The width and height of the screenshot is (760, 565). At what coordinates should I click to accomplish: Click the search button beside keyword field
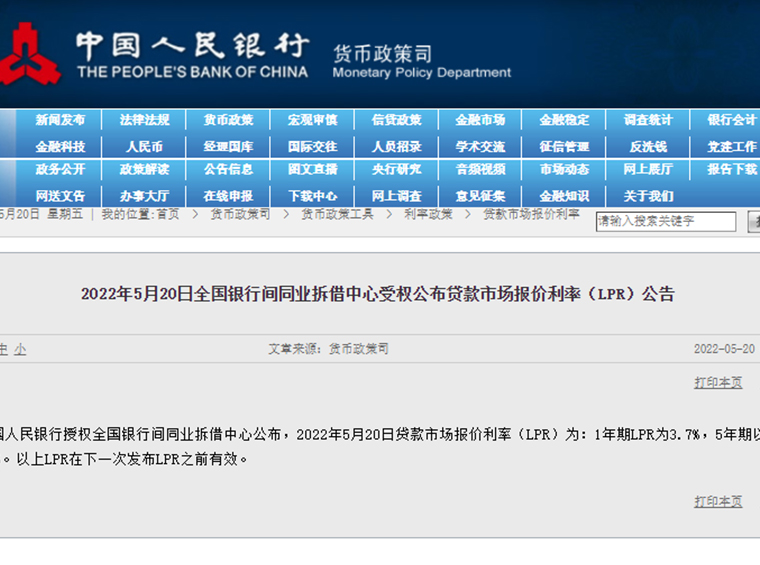point(754,221)
